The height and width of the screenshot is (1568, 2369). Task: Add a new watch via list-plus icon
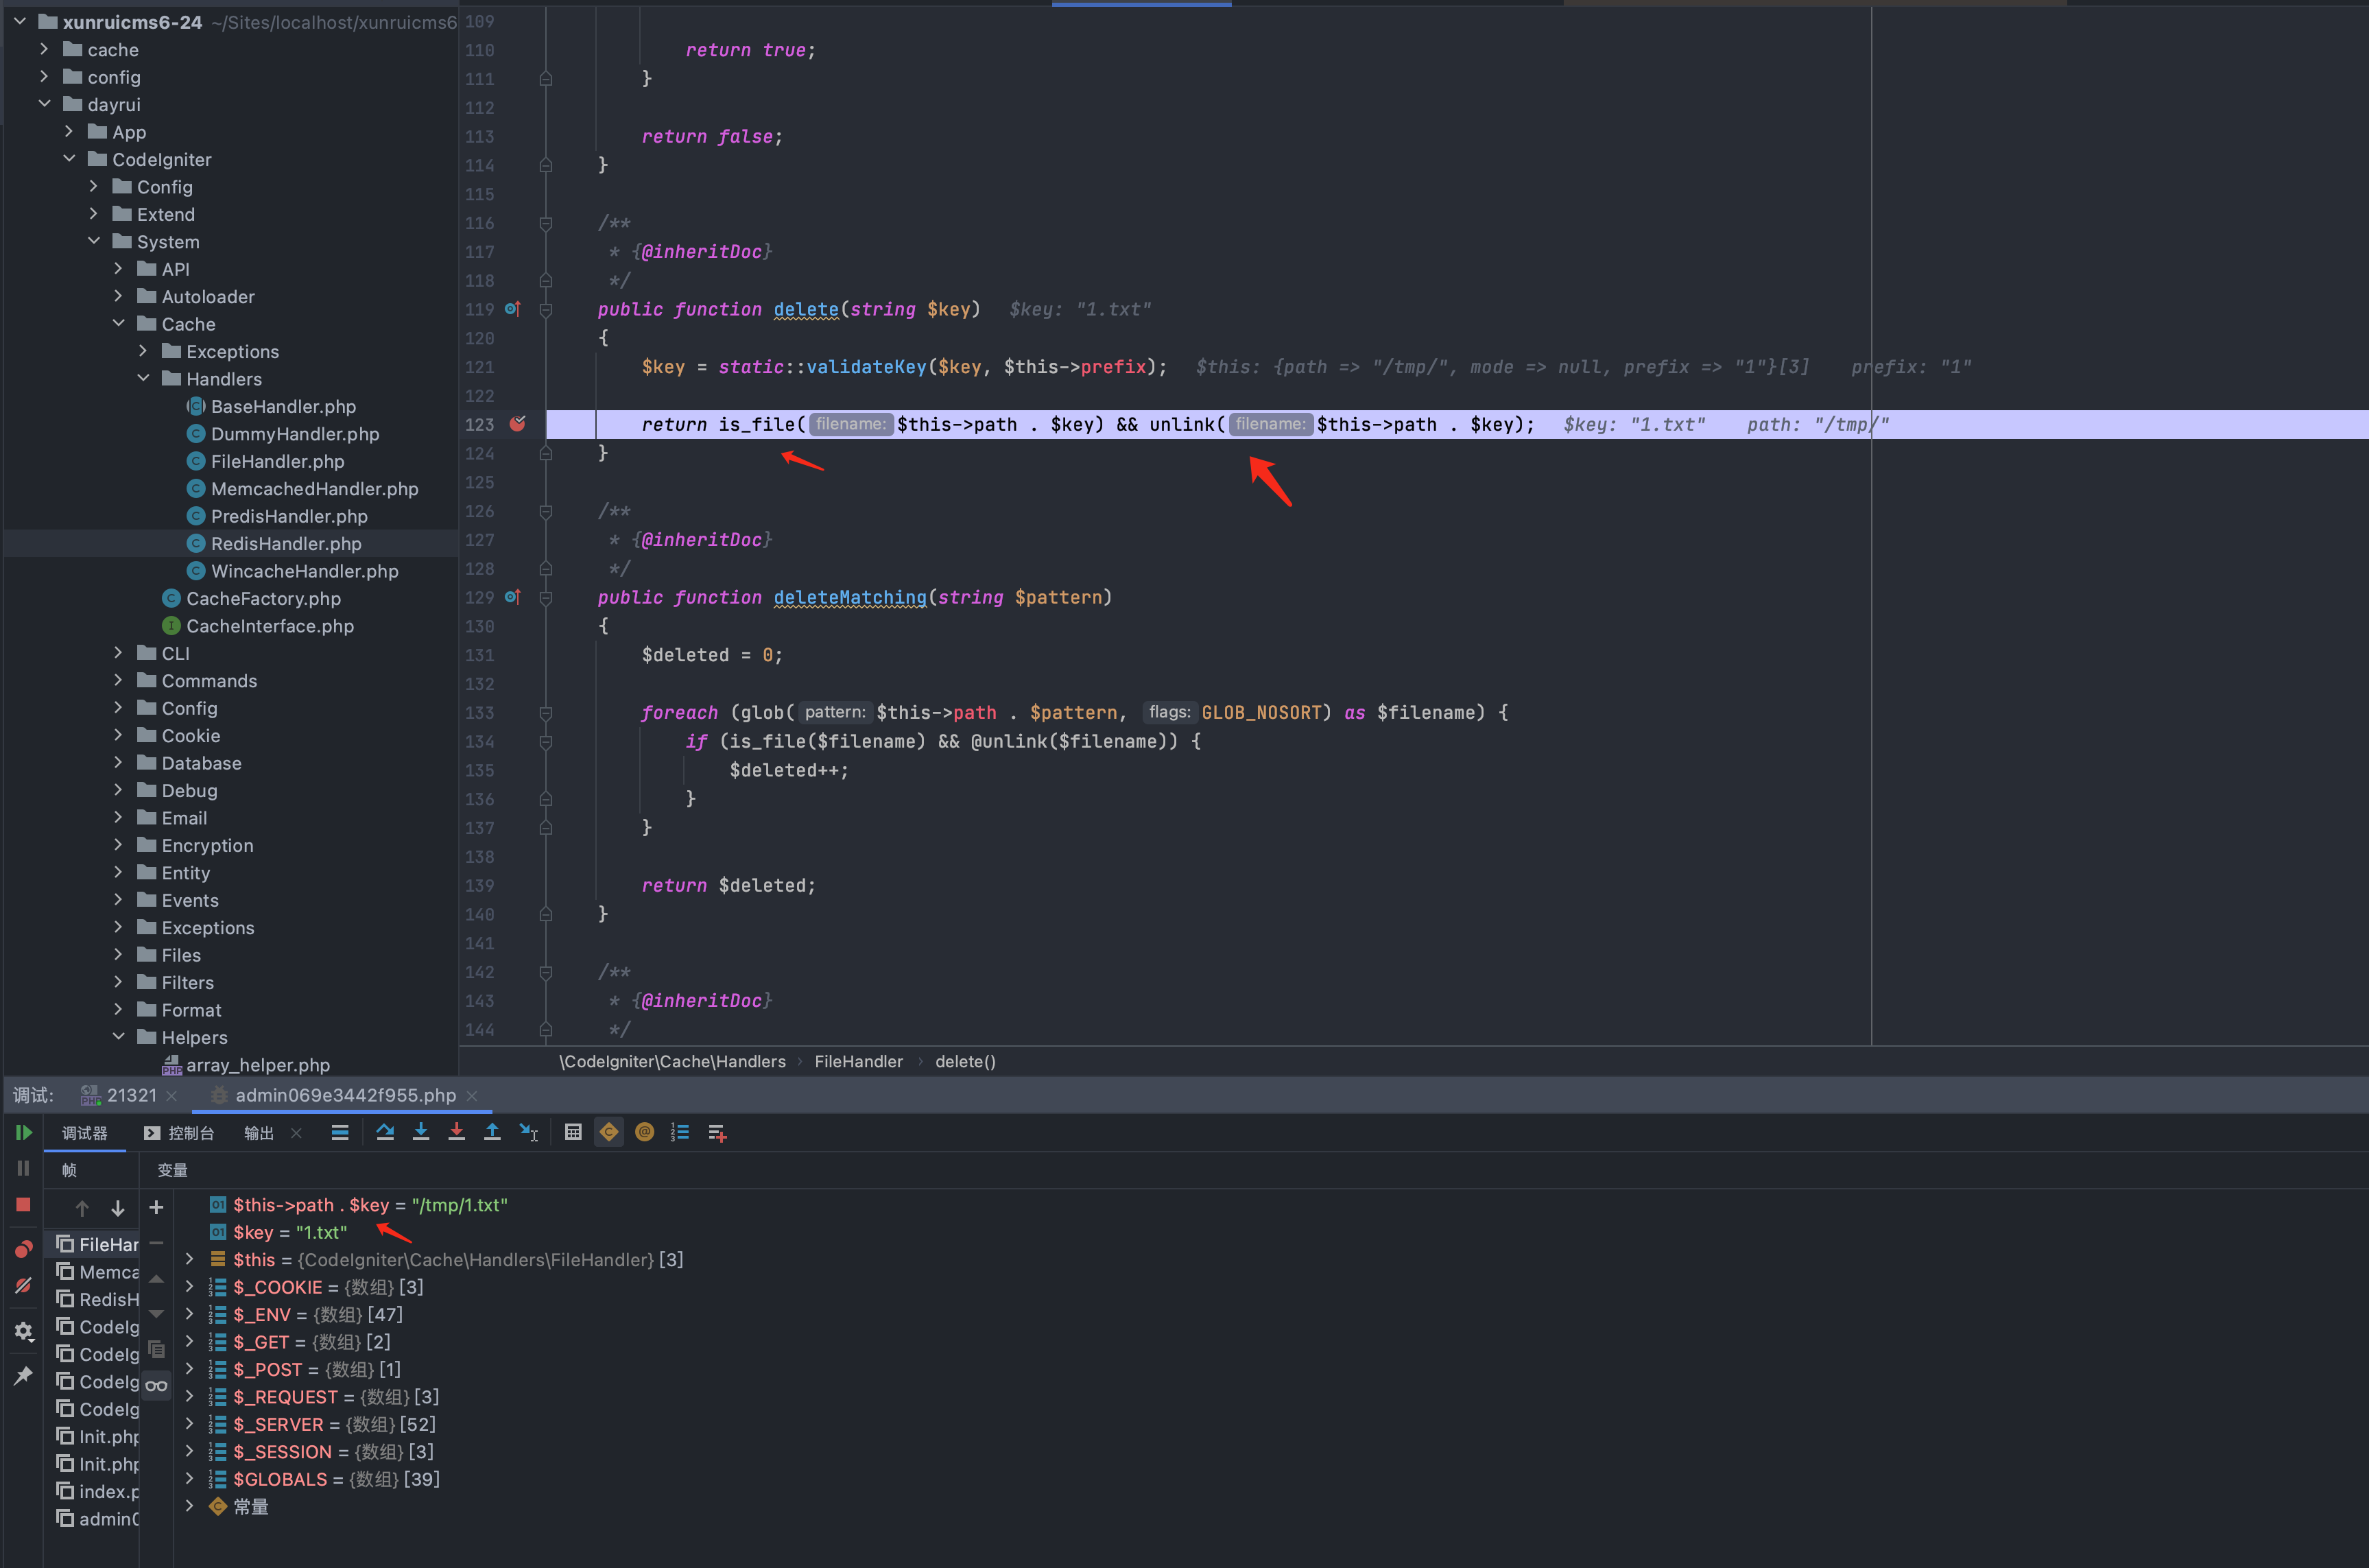coord(717,1133)
